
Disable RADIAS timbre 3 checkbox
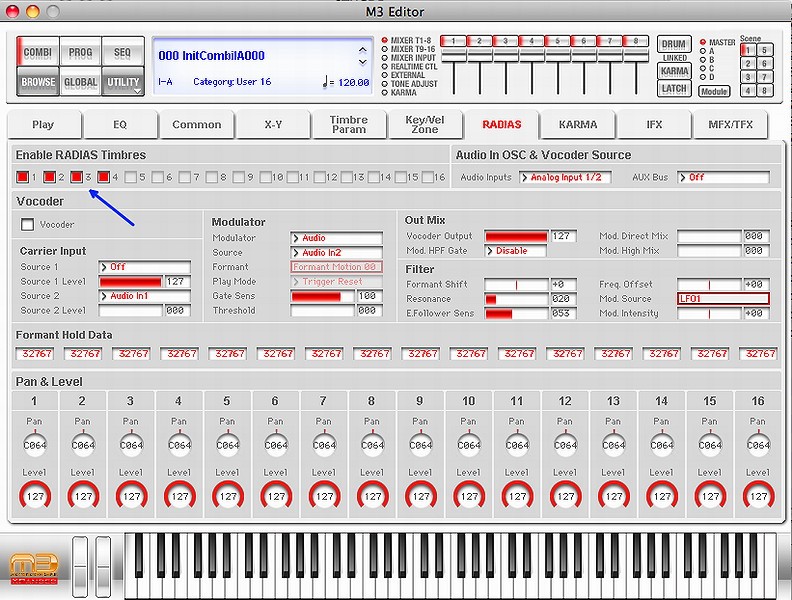[x=76, y=177]
